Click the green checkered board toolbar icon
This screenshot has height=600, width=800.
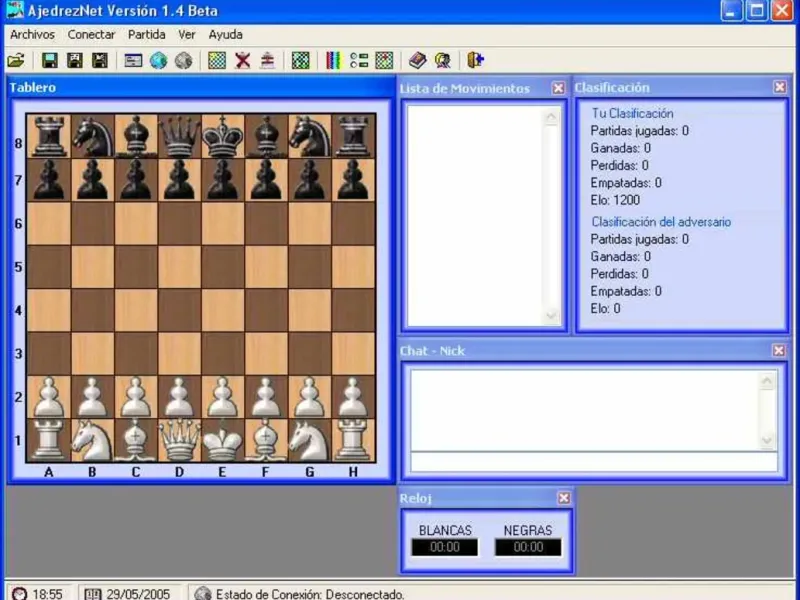click(x=301, y=61)
